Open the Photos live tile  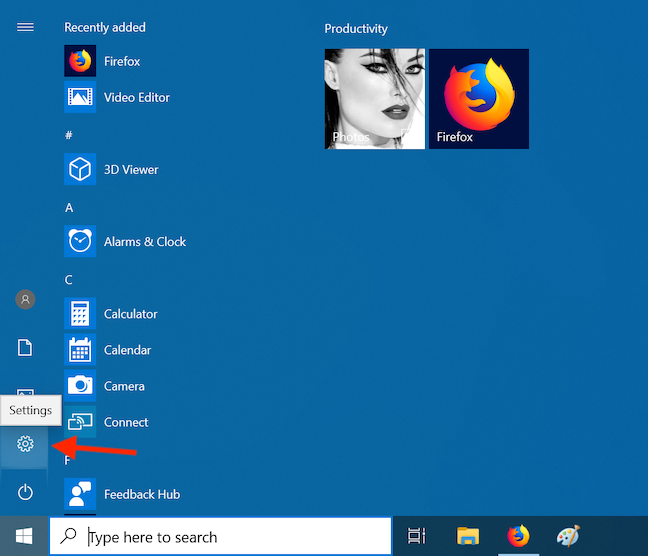pyautogui.click(x=375, y=99)
